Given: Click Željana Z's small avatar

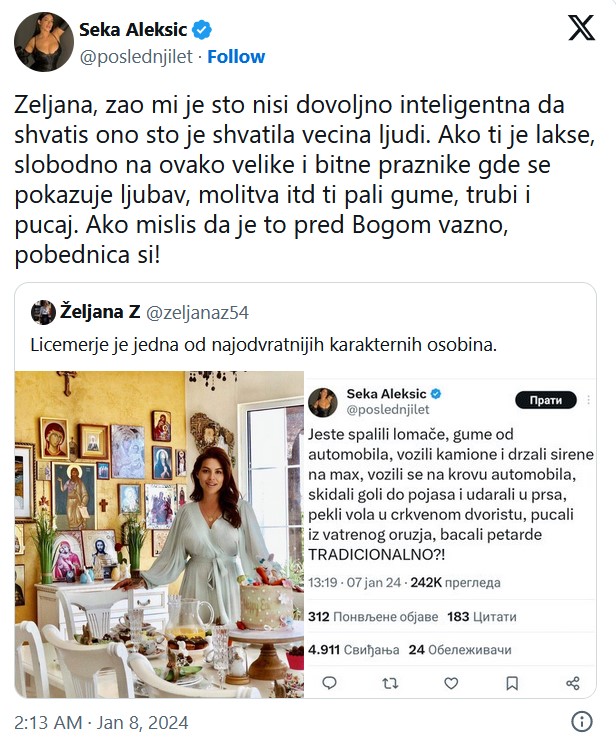Looking at the screenshot, I should pyautogui.click(x=43, y=312).
